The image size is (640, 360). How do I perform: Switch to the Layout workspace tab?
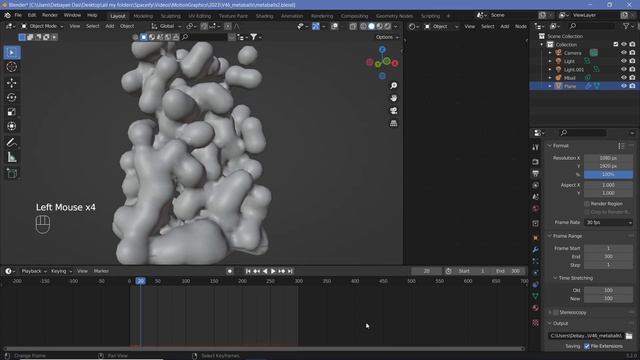tap(118, 16)
